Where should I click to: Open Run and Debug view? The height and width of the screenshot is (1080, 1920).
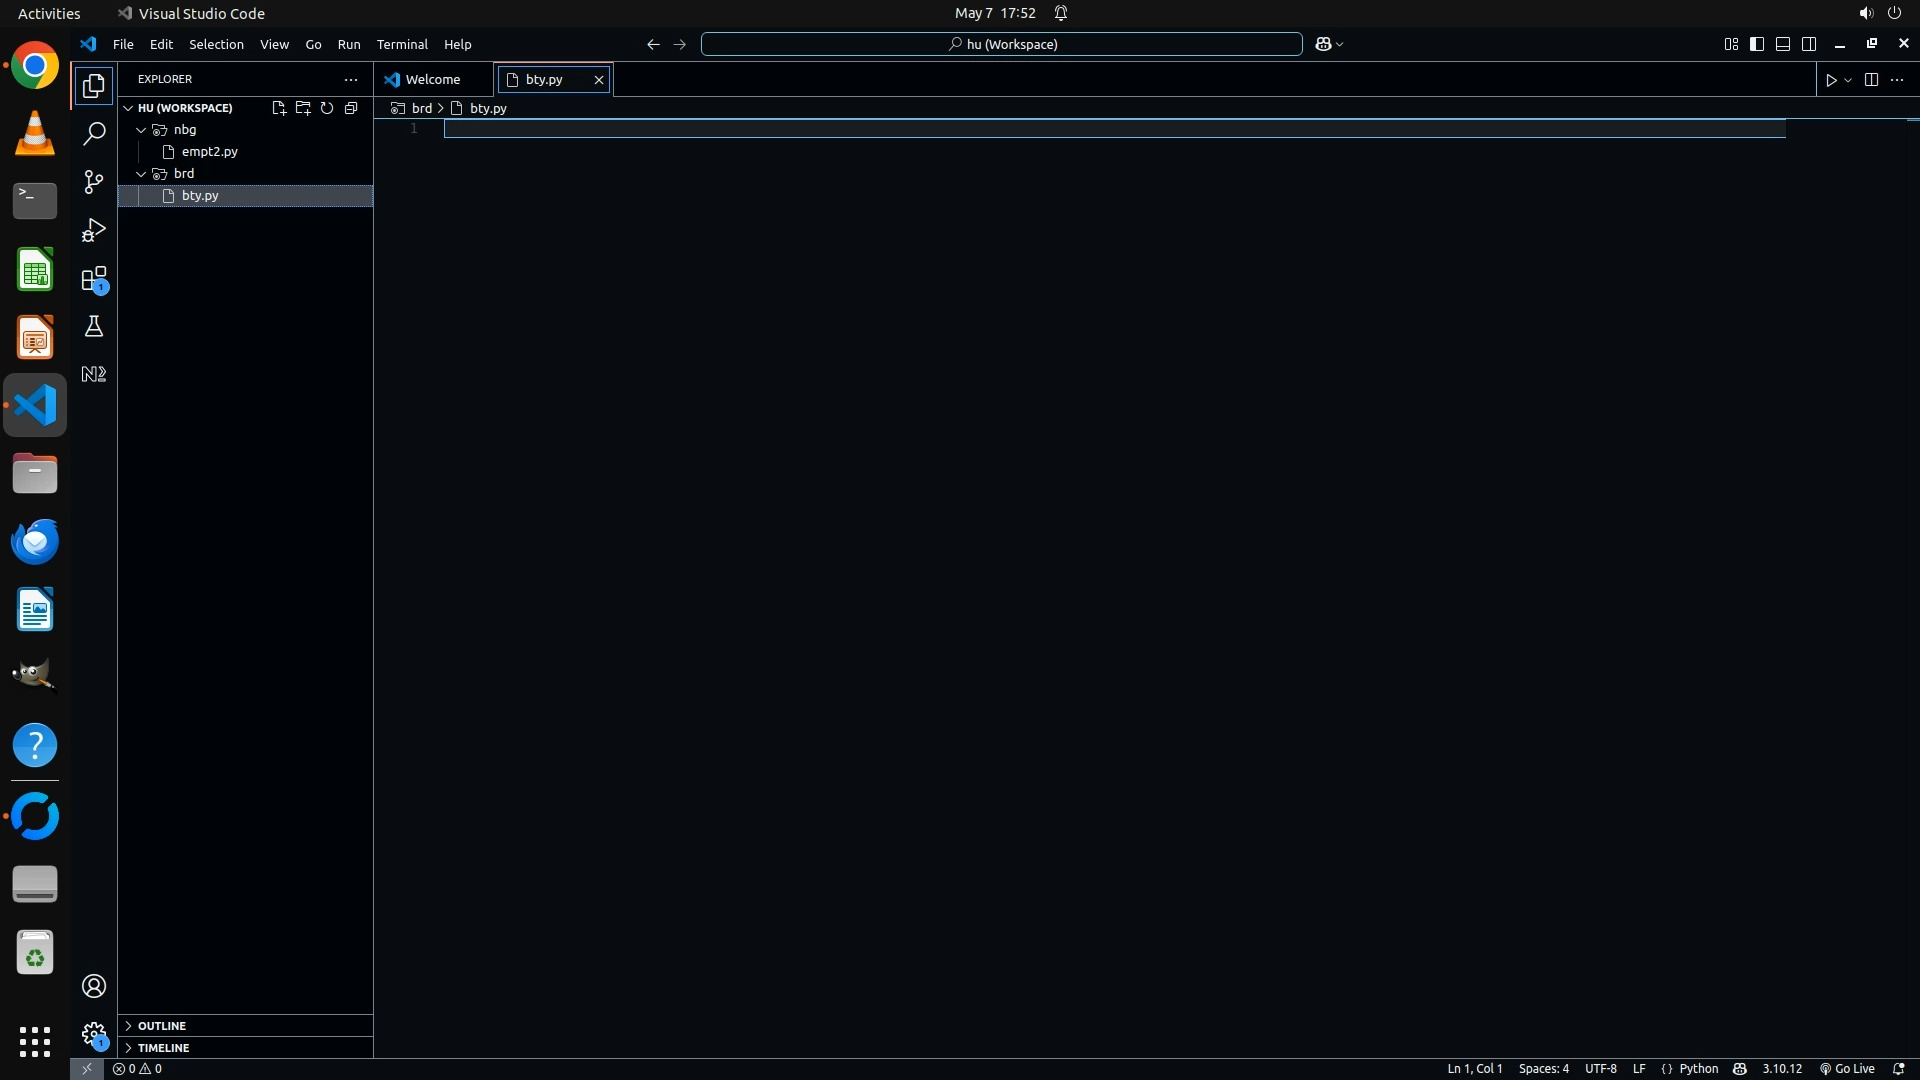click(93, 230)
